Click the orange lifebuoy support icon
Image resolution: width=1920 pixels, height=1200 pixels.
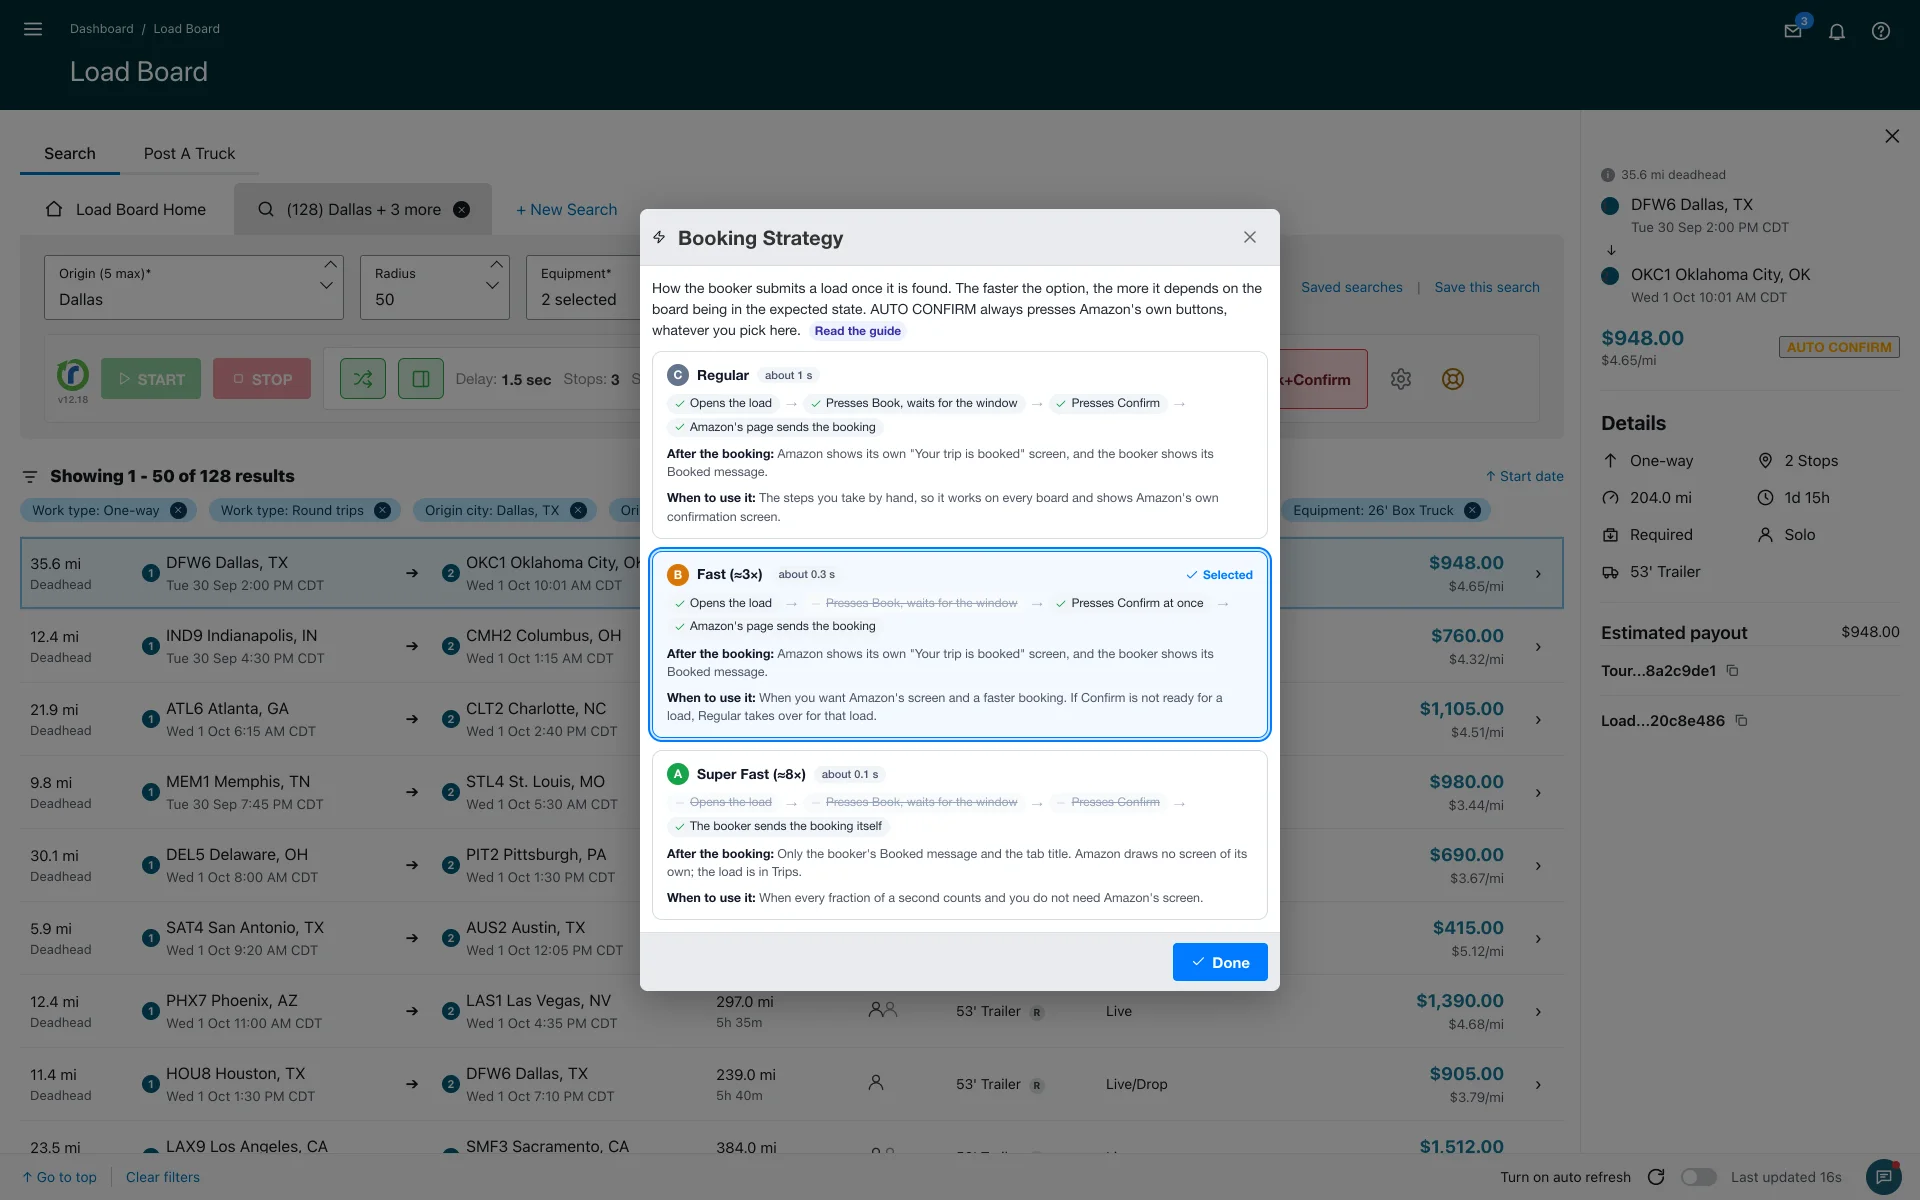(x=1453, y=379)
